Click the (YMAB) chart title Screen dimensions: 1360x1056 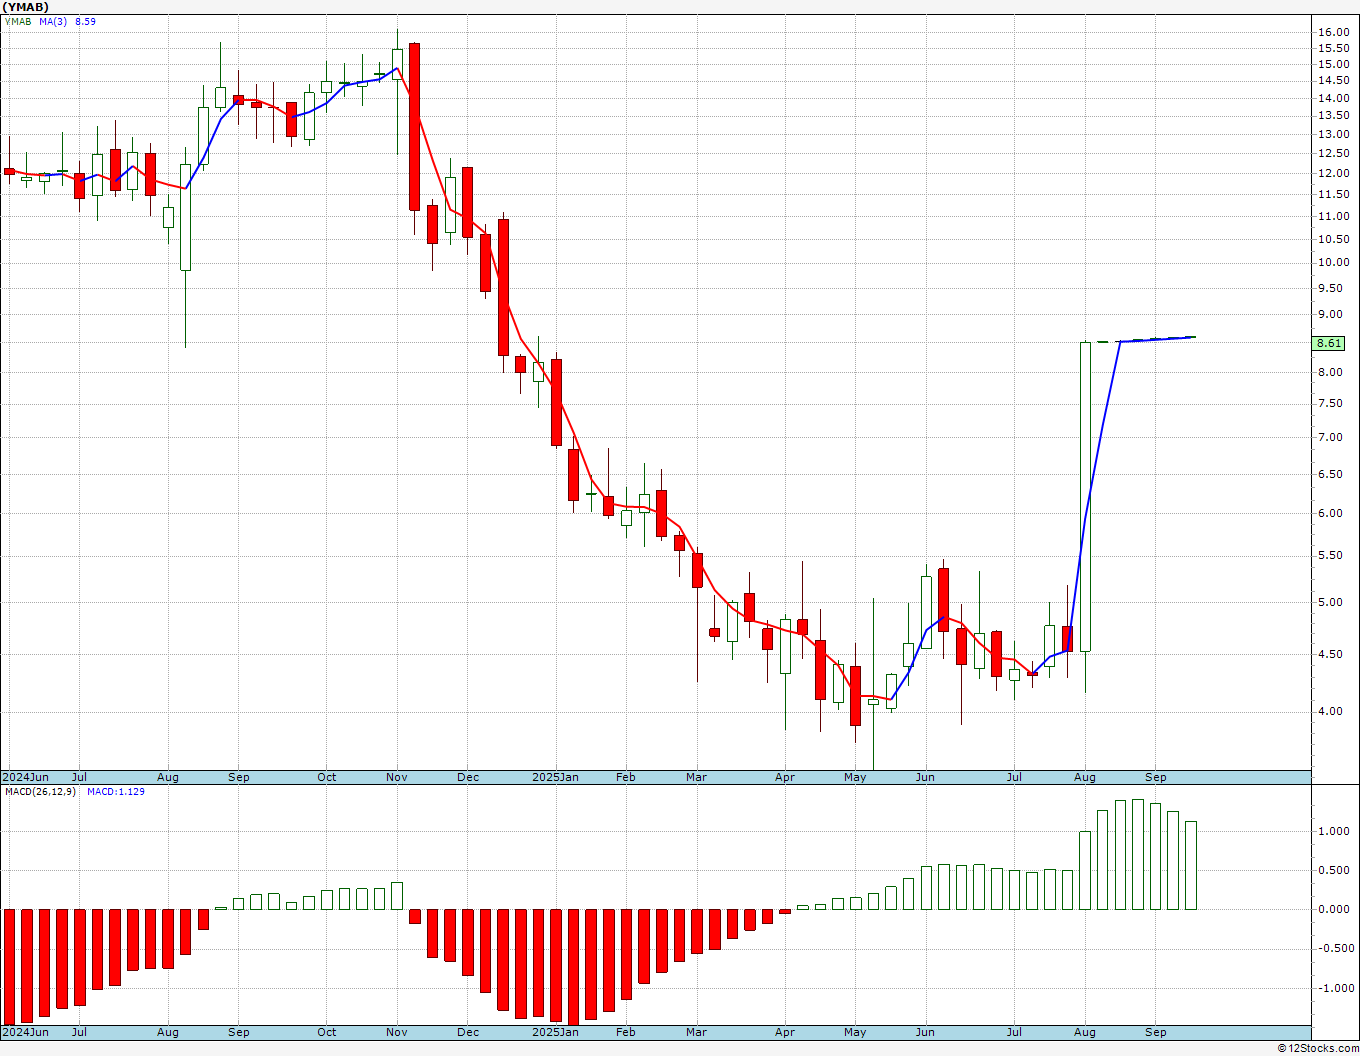pyautogui.click(x=26, y=7)
